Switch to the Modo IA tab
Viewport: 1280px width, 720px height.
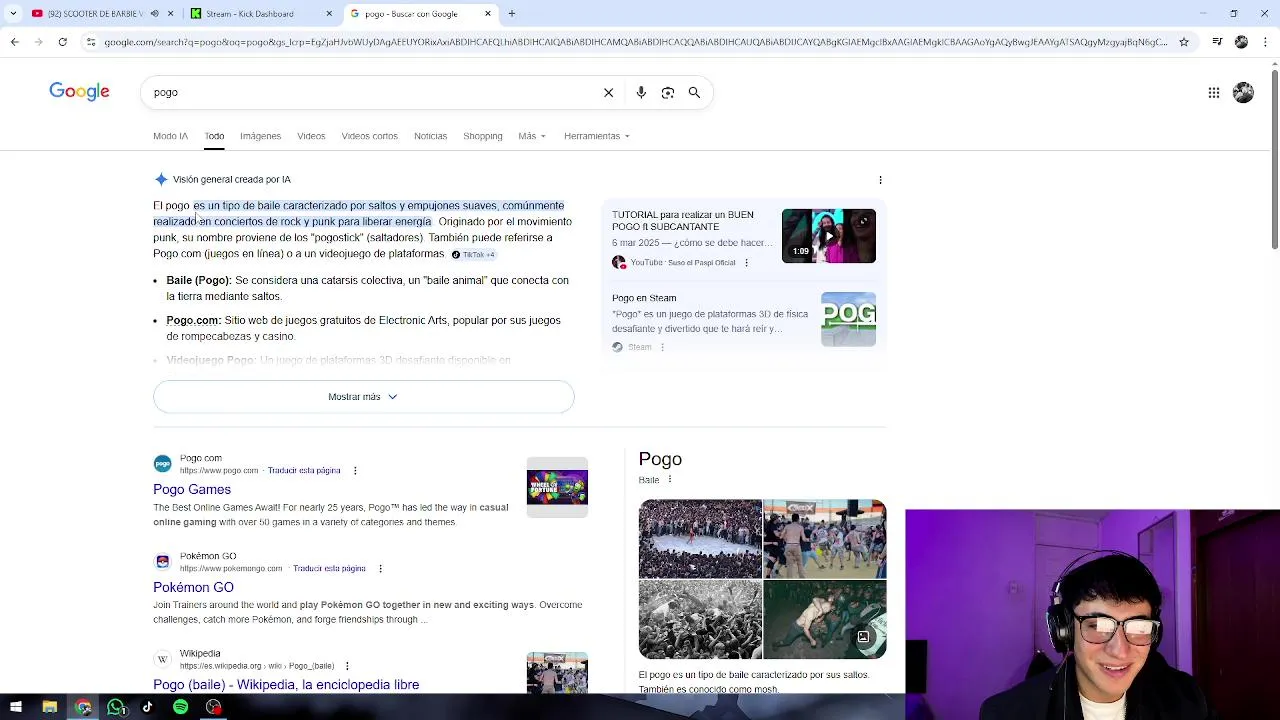tap(170, 136)
